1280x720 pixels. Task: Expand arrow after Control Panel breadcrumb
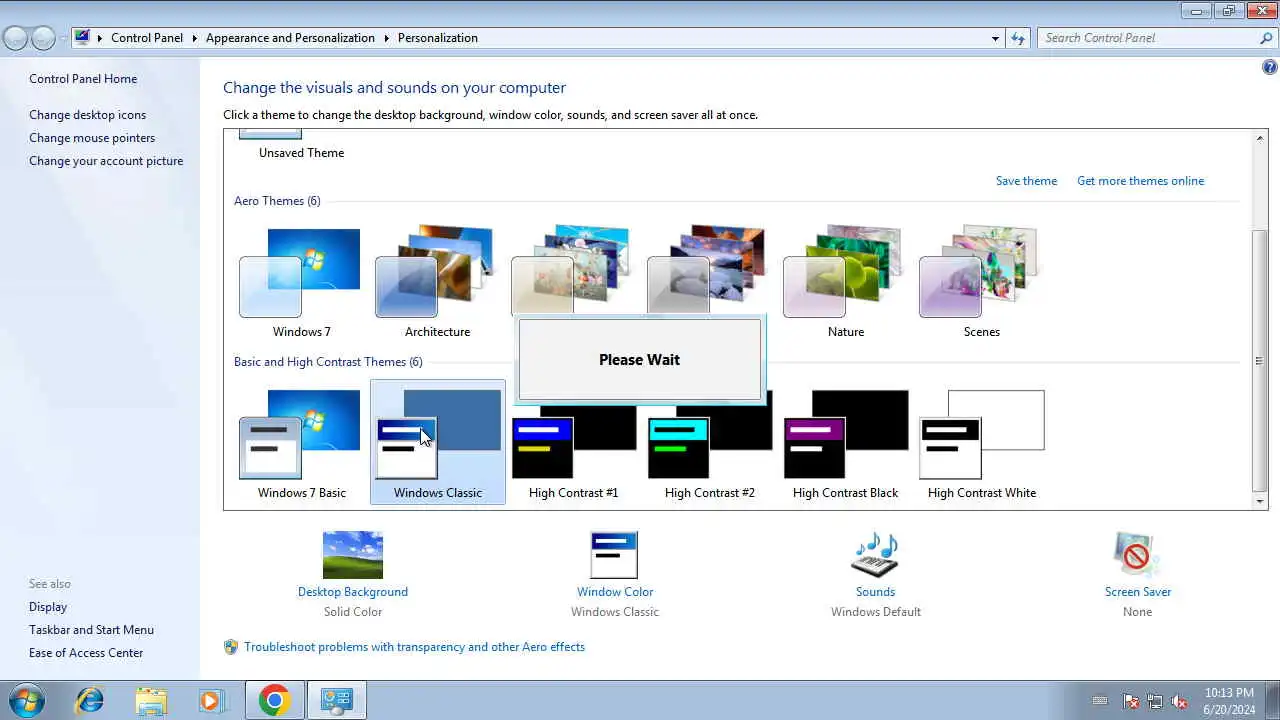195,38
